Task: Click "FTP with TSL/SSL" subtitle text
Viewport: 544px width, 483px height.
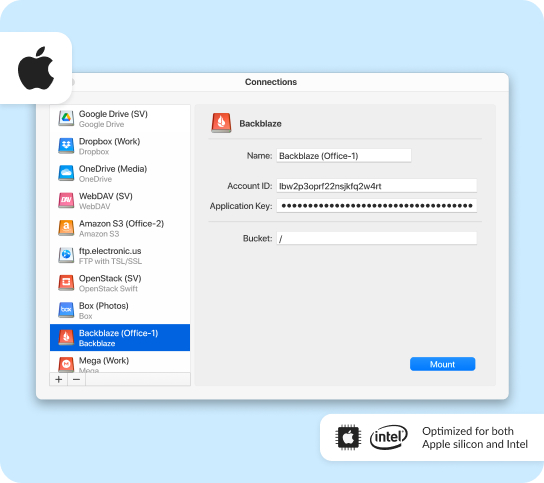Action: point(110,261)
